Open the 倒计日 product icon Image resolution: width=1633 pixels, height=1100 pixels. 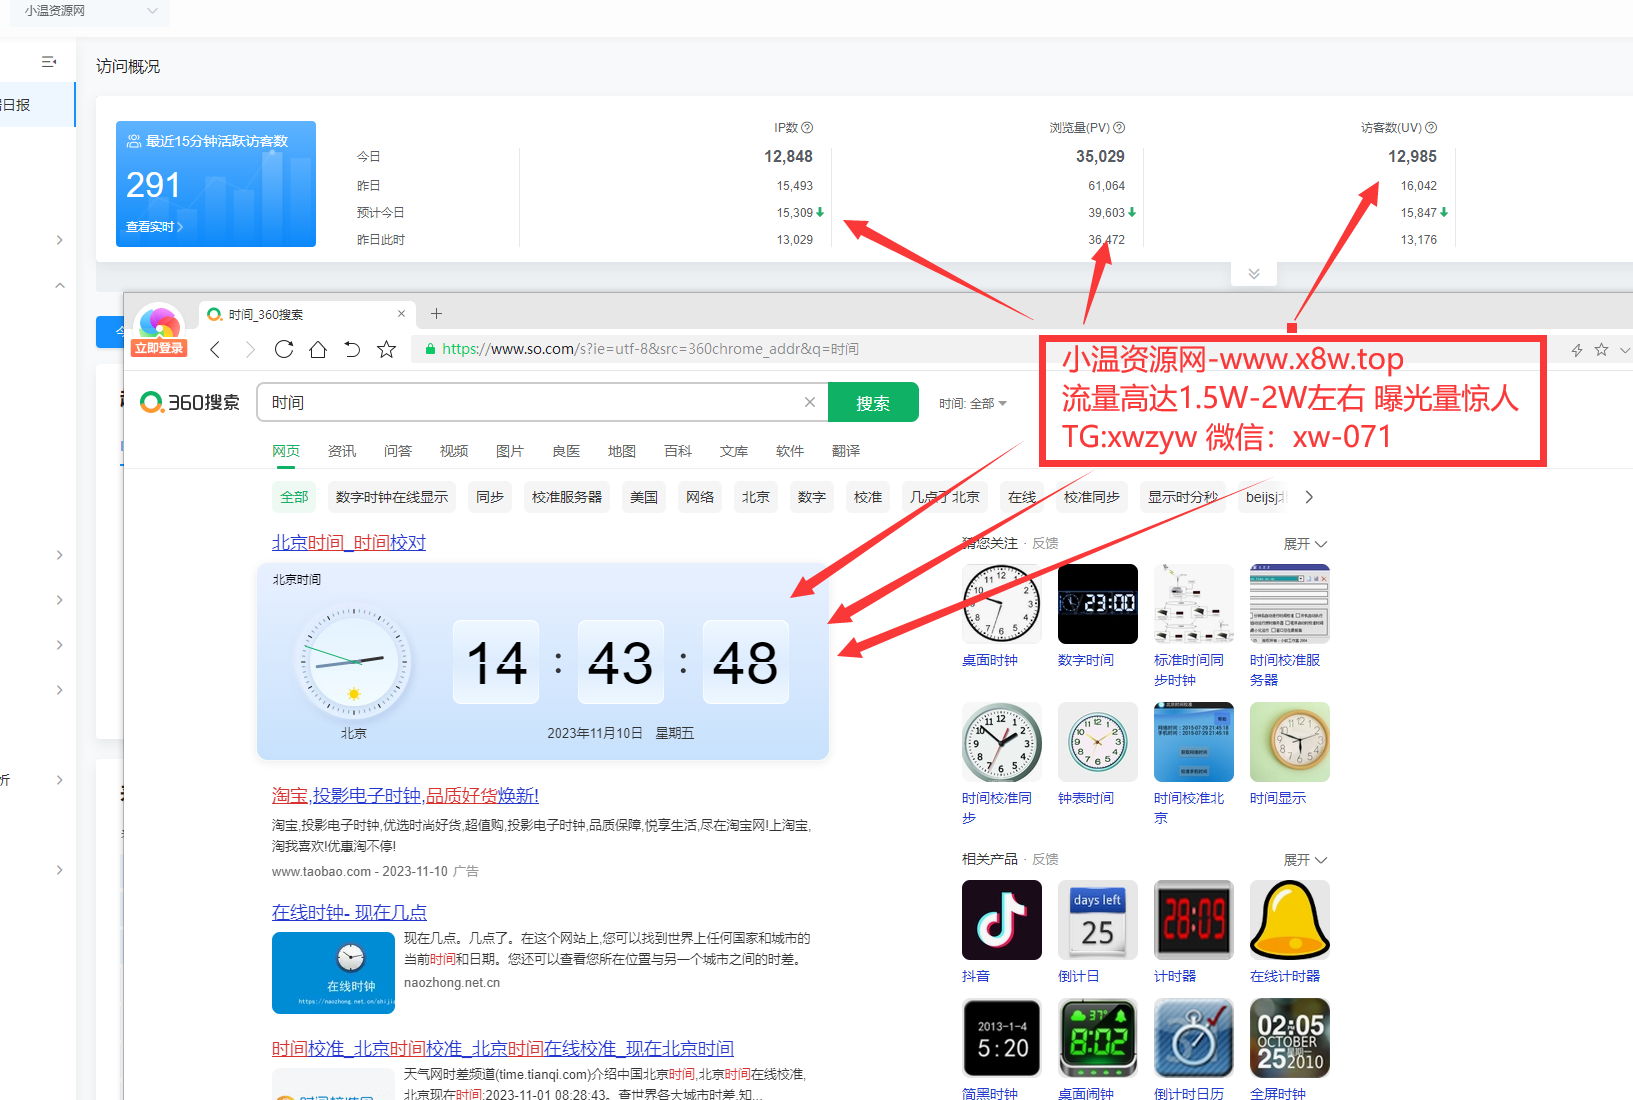pos(1097,920)
